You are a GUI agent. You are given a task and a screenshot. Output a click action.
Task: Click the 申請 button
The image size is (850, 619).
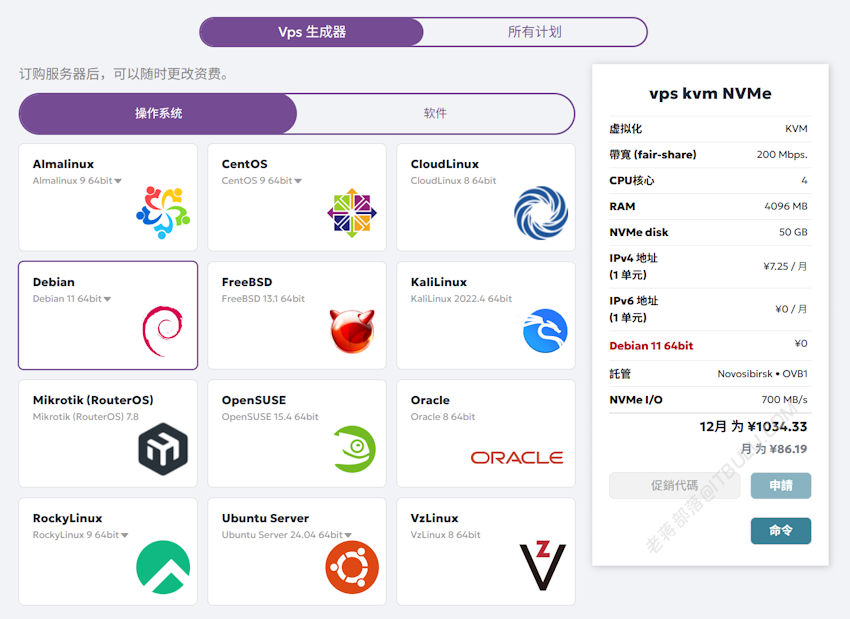(x=781, y=486)
